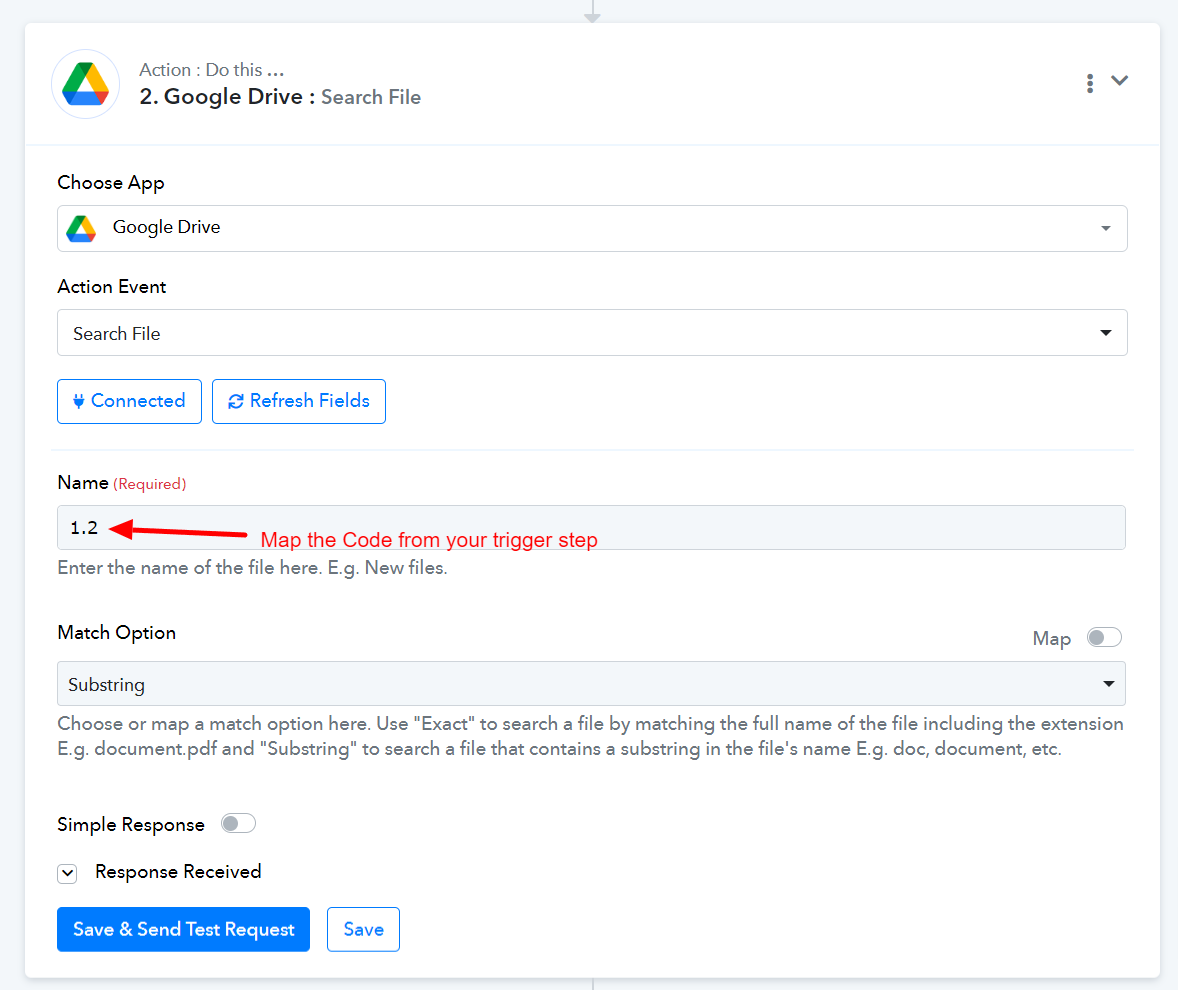This screenshot has width=1178, height=990.
Task: Click the Action Event dropdown caret
Action: click(x=1105, y=333)
